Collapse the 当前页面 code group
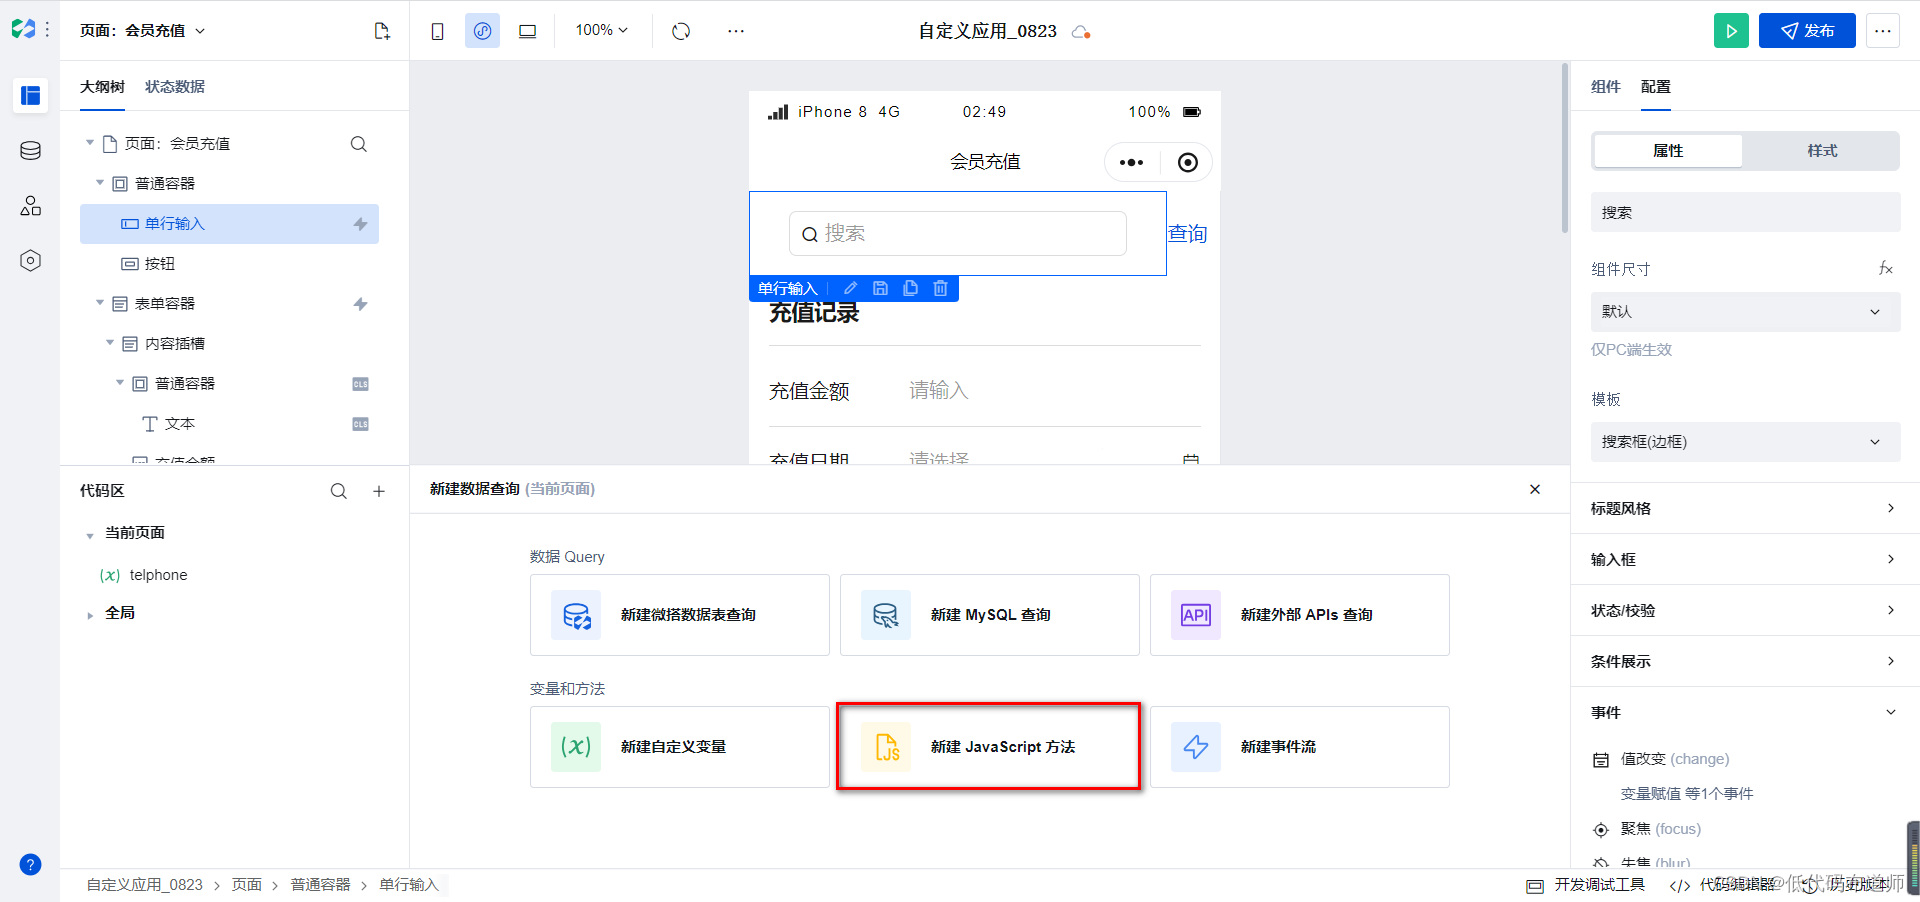The height and width of the screenshot is (902, 1920). tap(90, 535)
